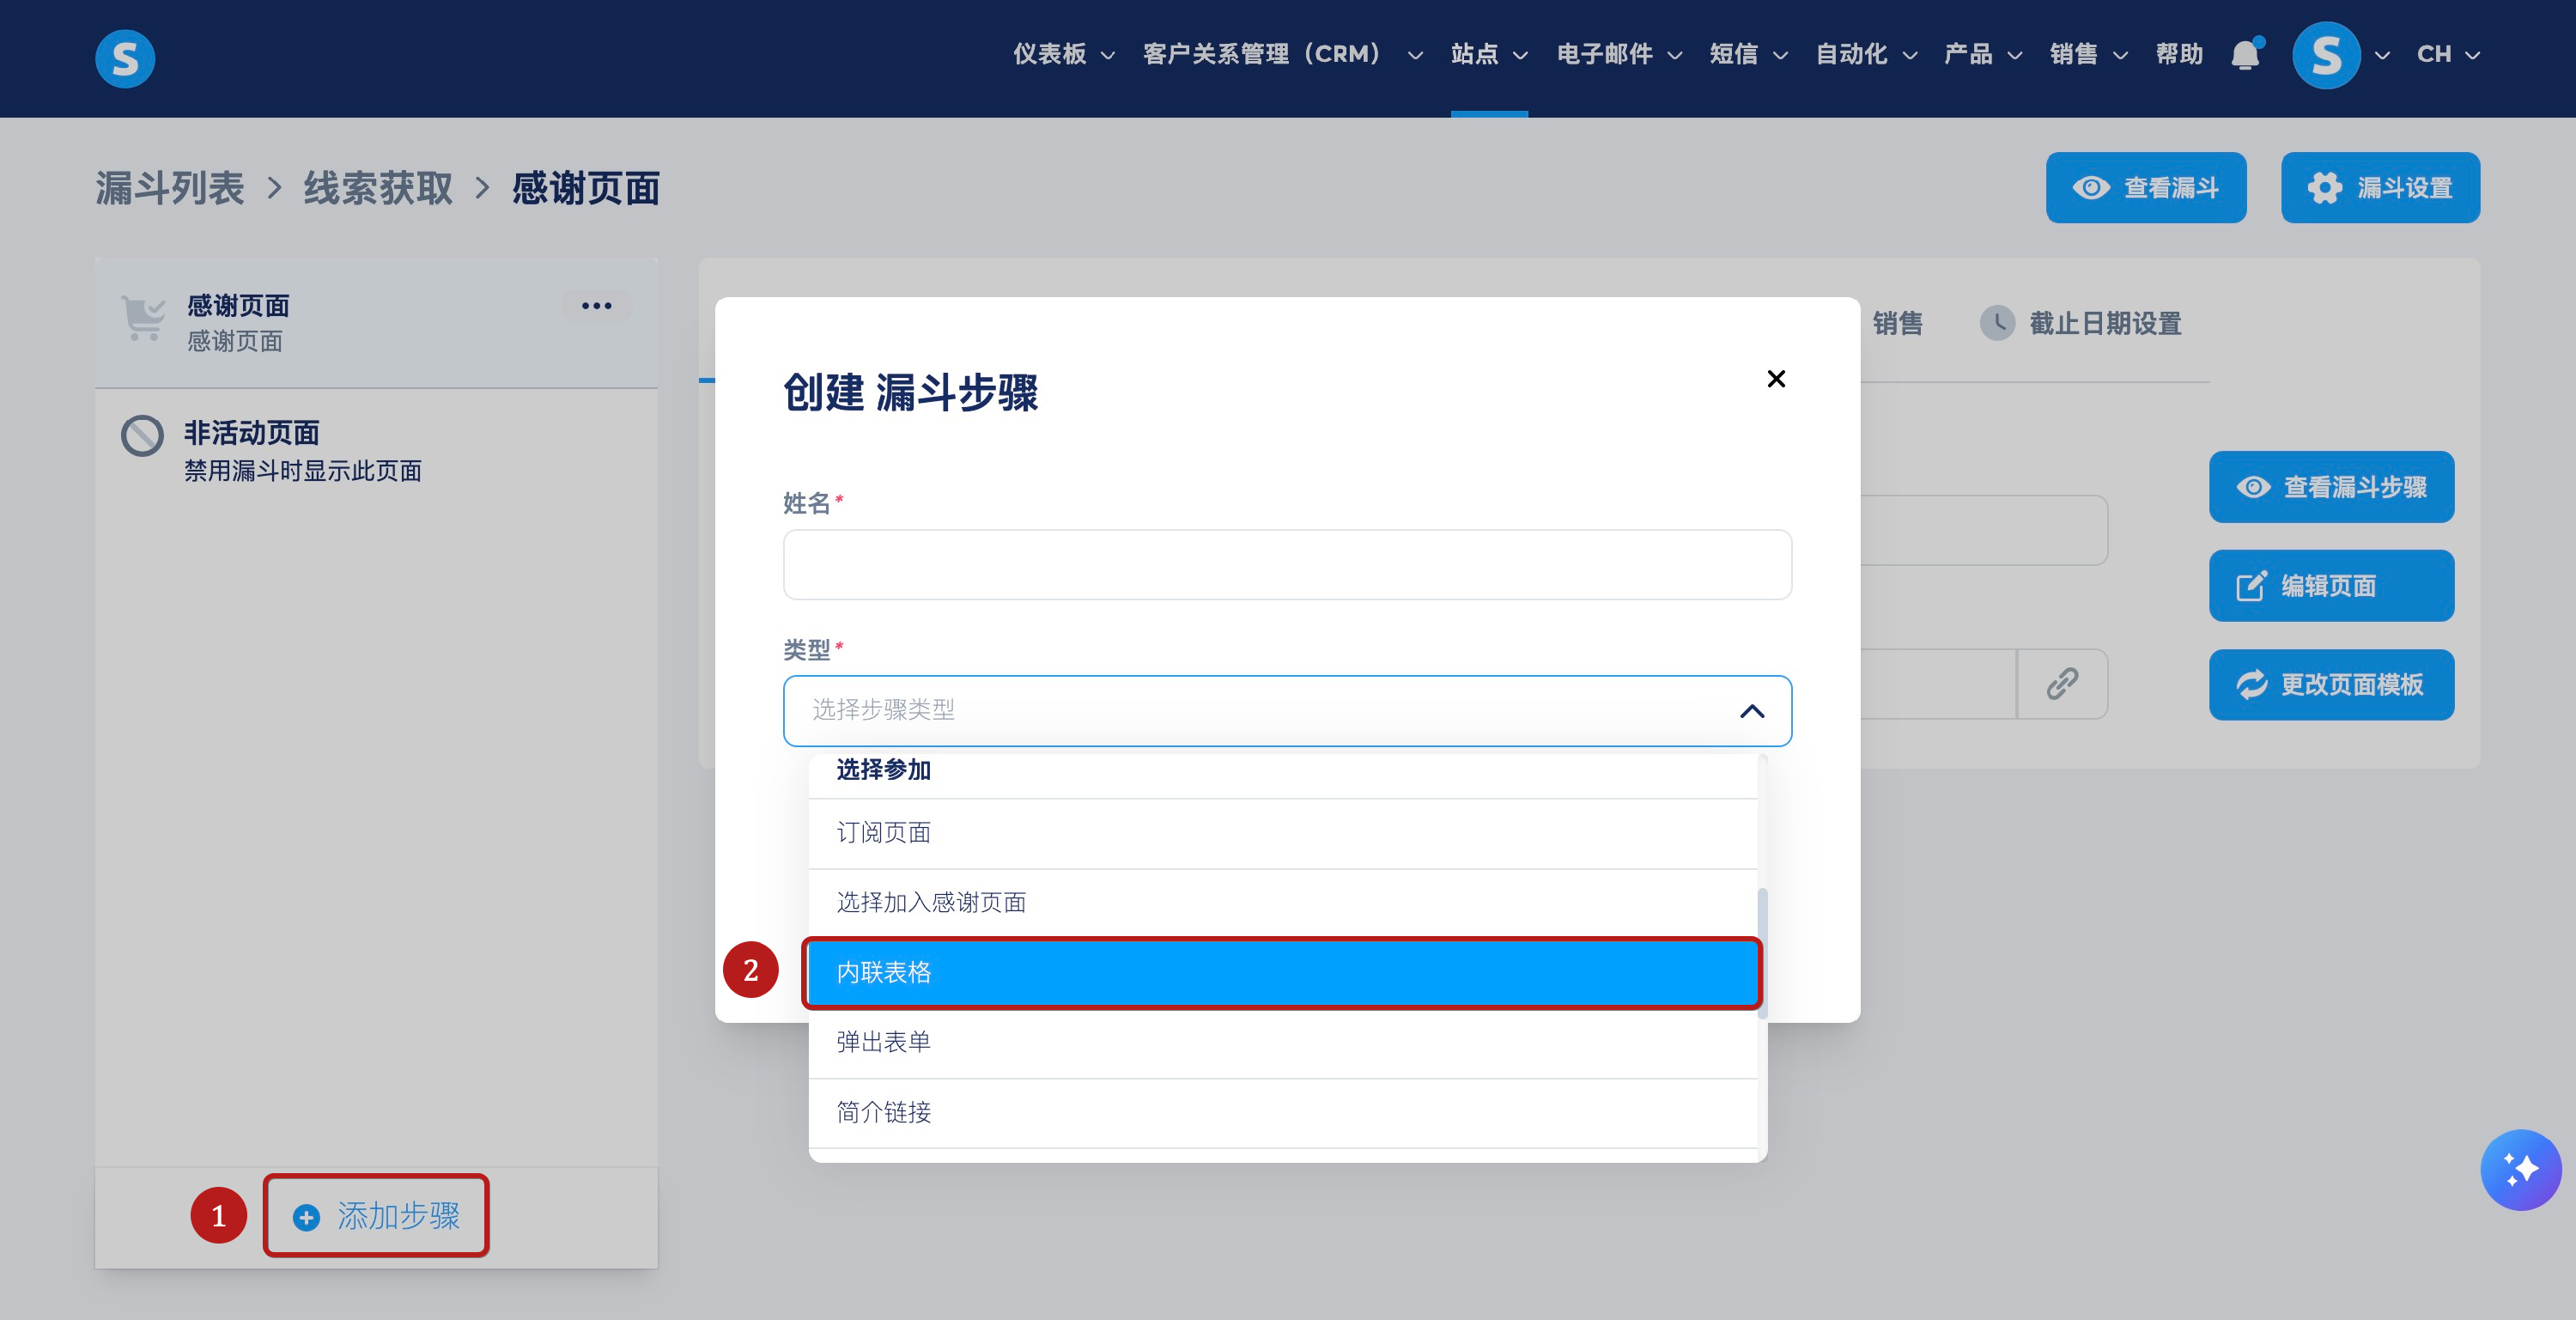Image resolution: width=2576 pixels, height=1320 pixels.
Task: Click the notification bell icon
Action: tap(2245, 54)
